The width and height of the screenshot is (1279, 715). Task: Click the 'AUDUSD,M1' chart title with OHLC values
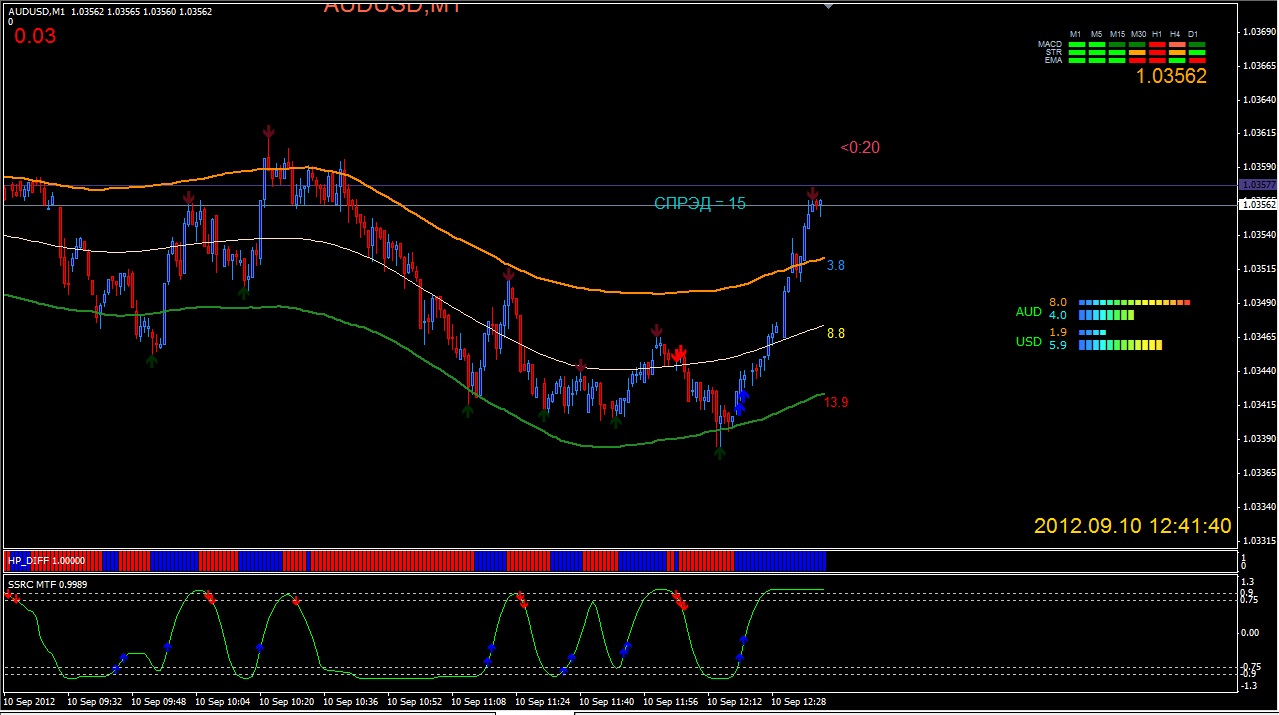(x=108, y=11)
